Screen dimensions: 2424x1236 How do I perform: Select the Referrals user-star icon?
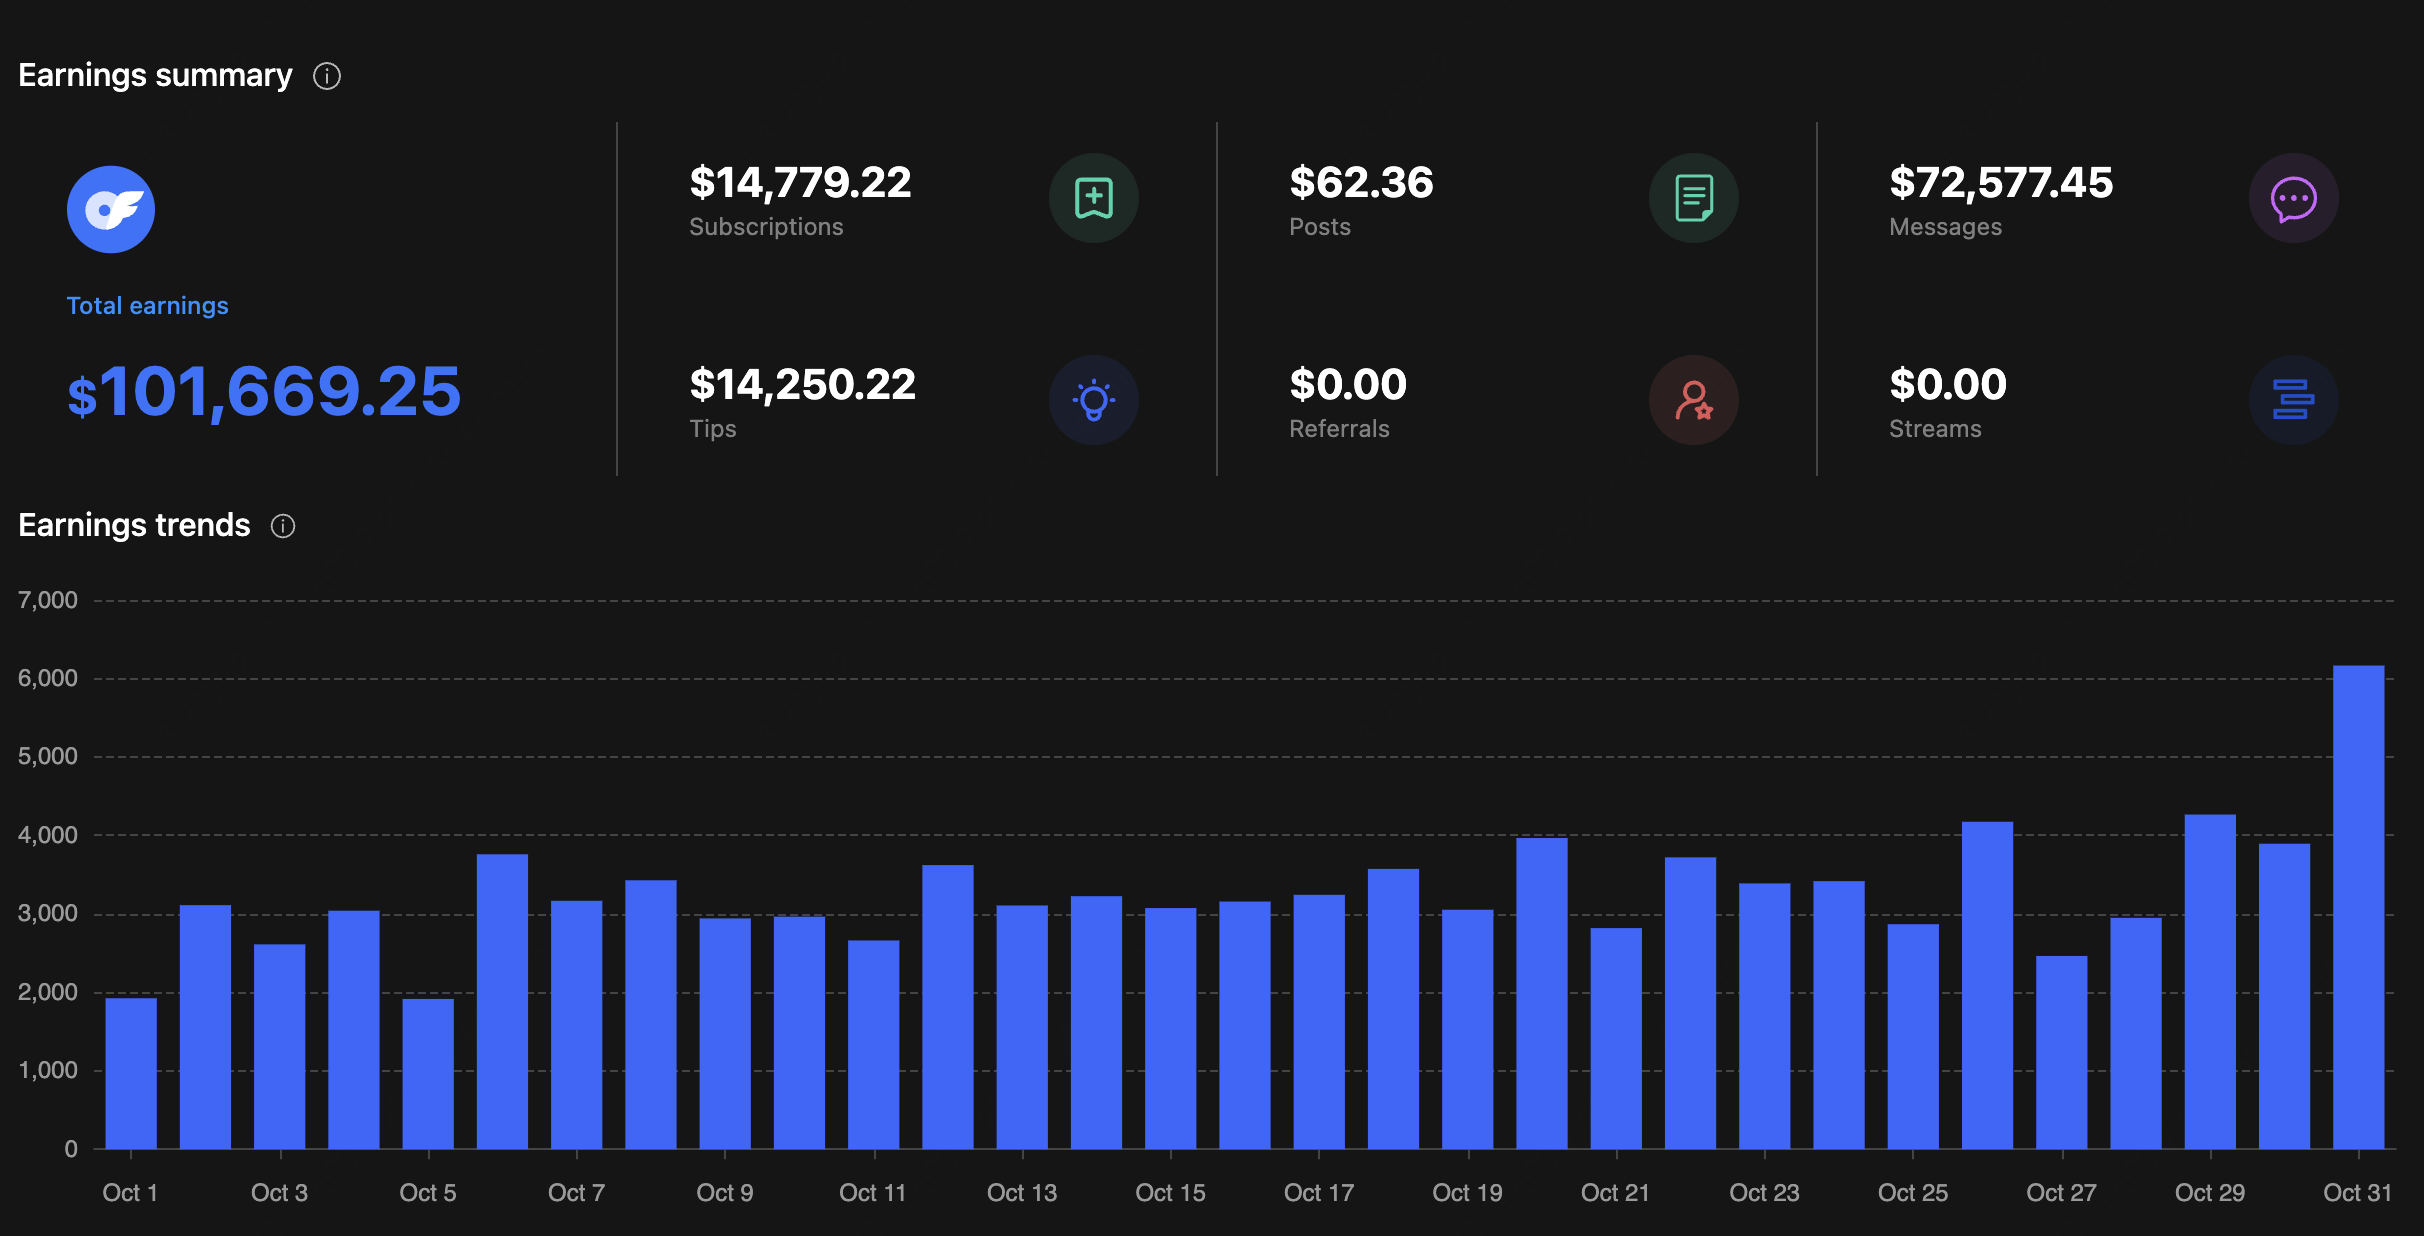pos(1693,400)
